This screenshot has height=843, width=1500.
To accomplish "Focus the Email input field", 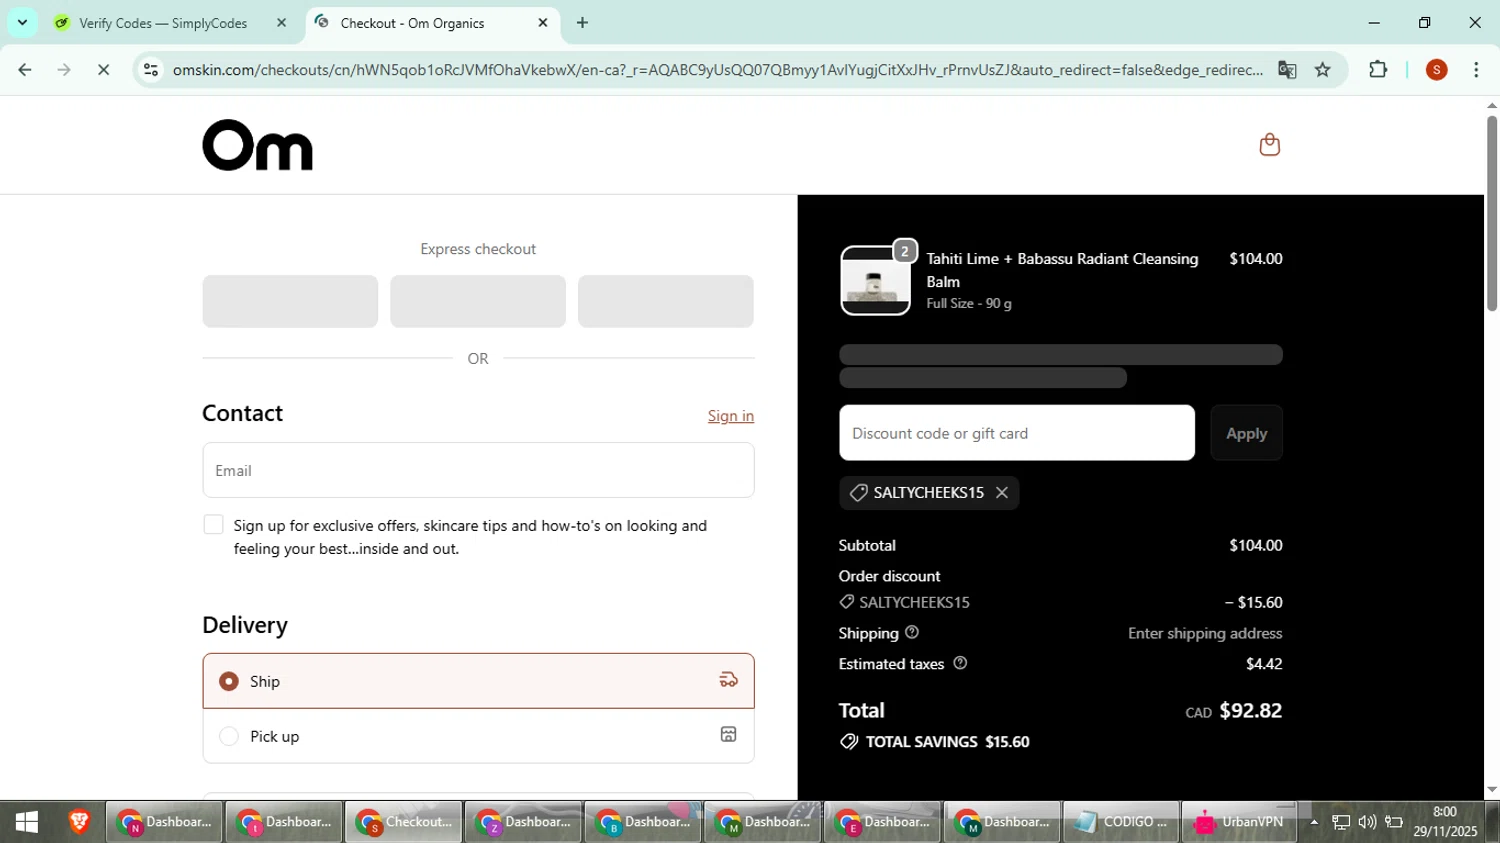I will 478,470.
